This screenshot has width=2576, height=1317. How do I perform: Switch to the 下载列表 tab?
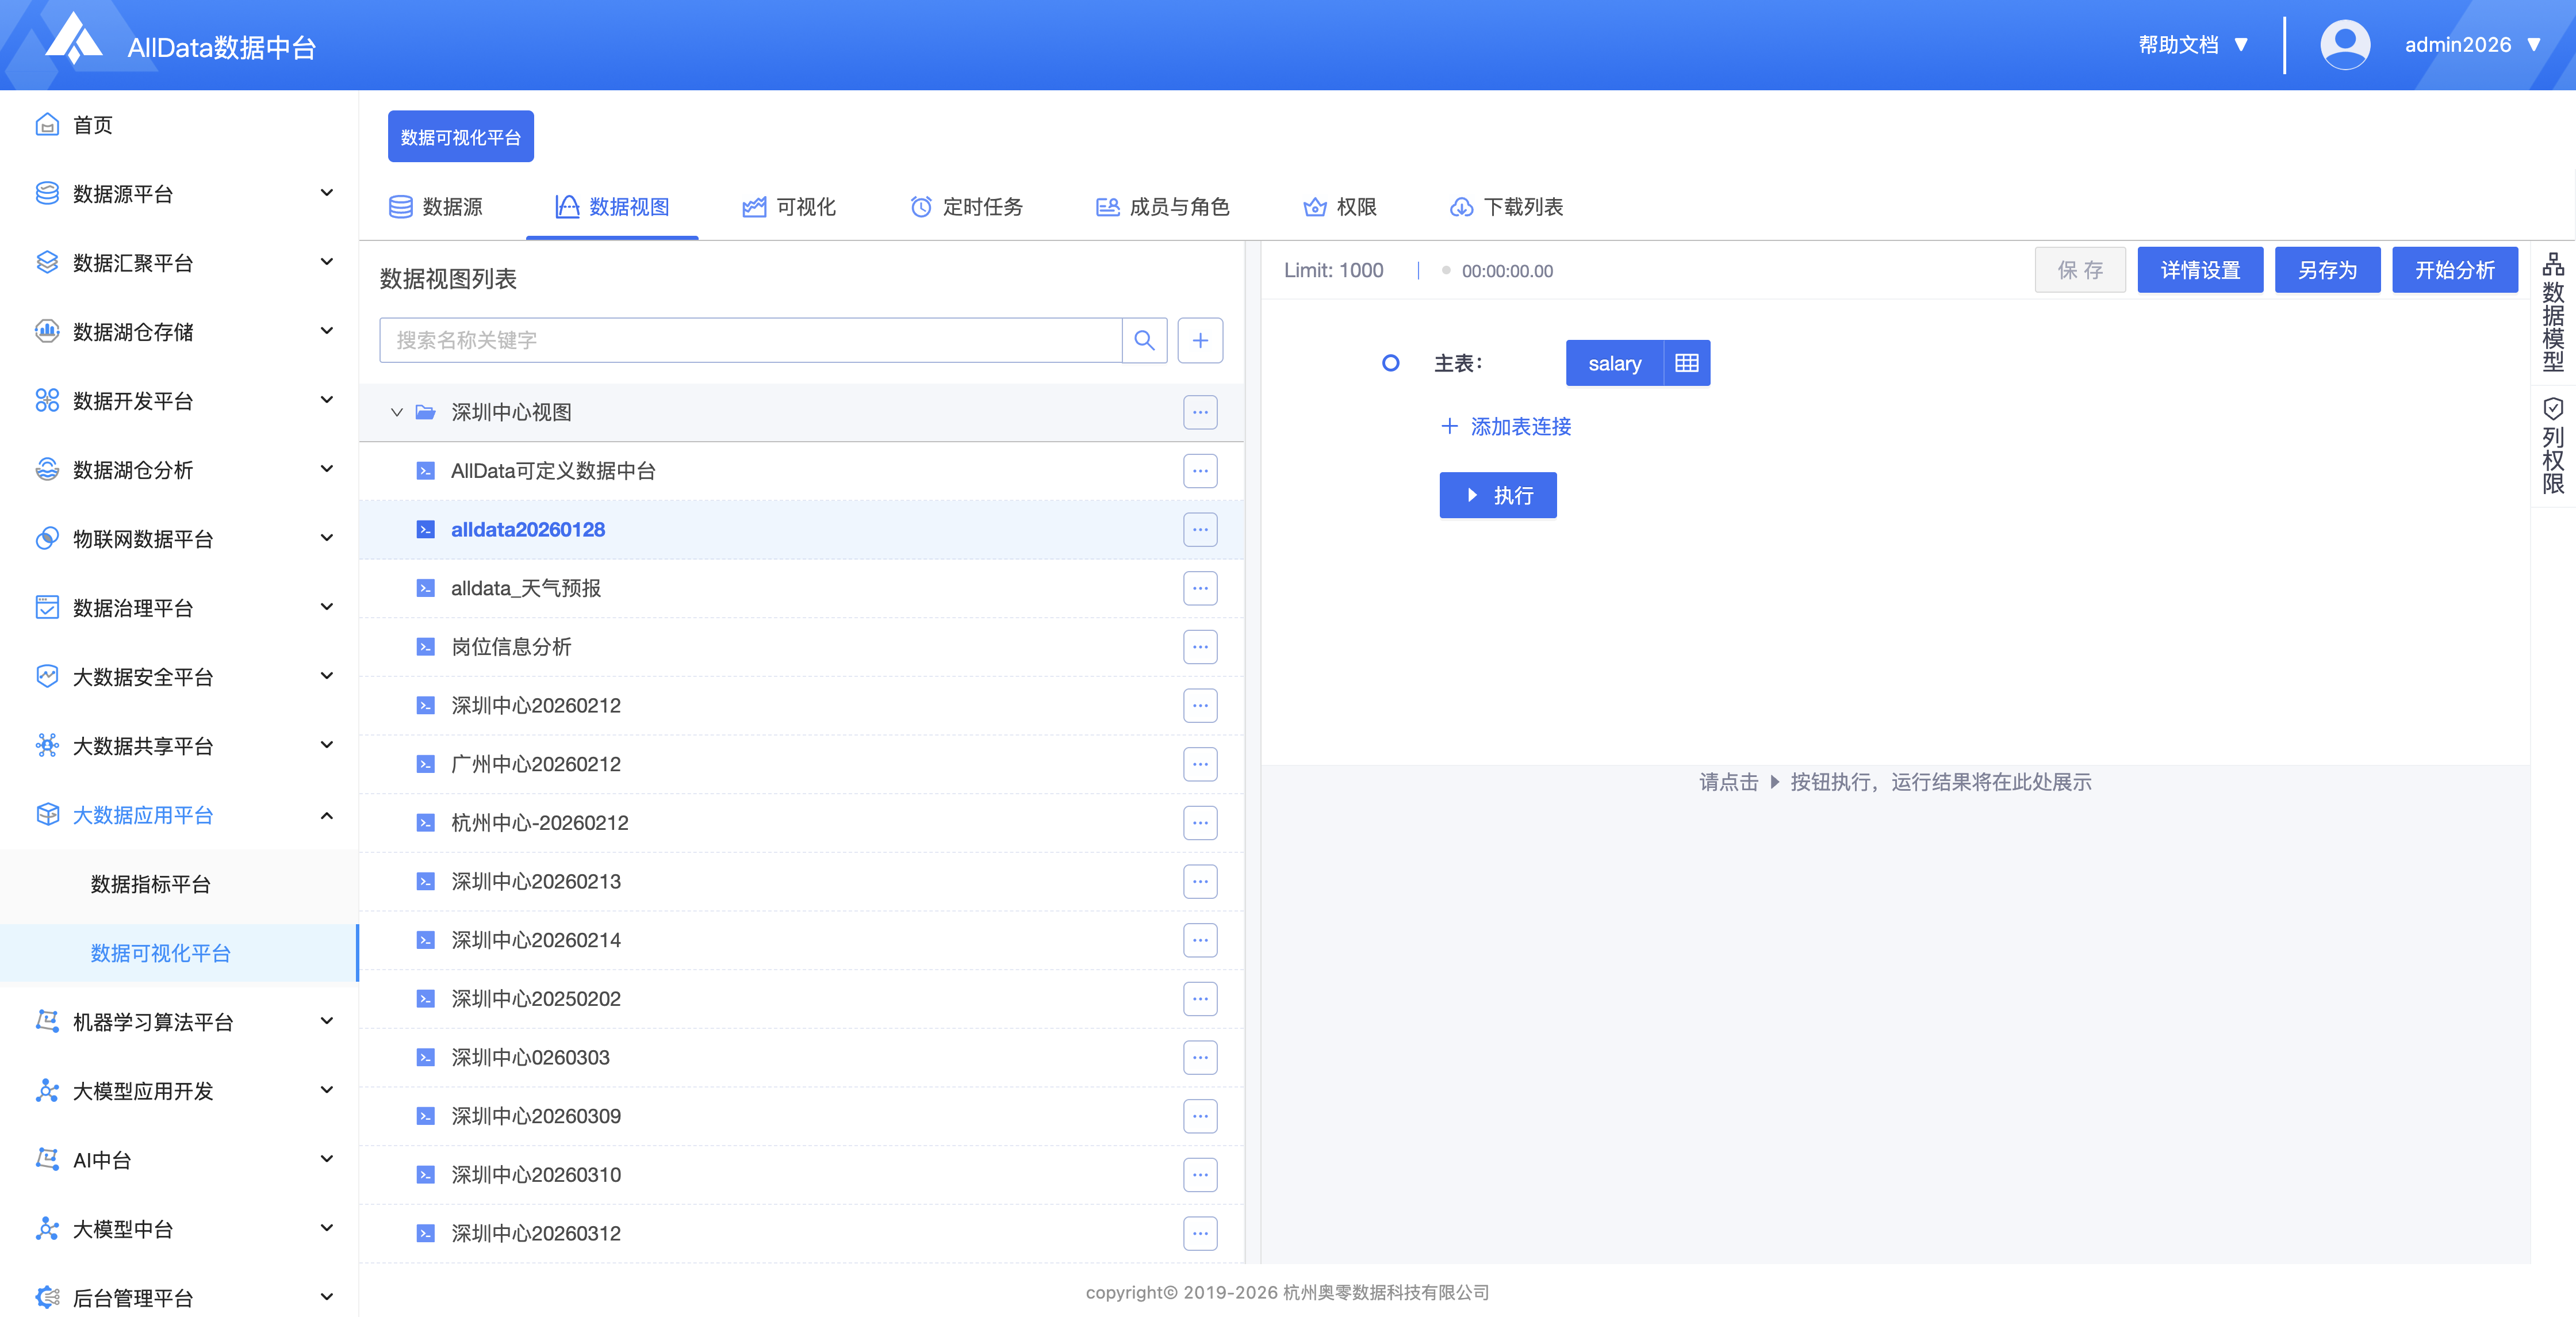coord(1506,207)
